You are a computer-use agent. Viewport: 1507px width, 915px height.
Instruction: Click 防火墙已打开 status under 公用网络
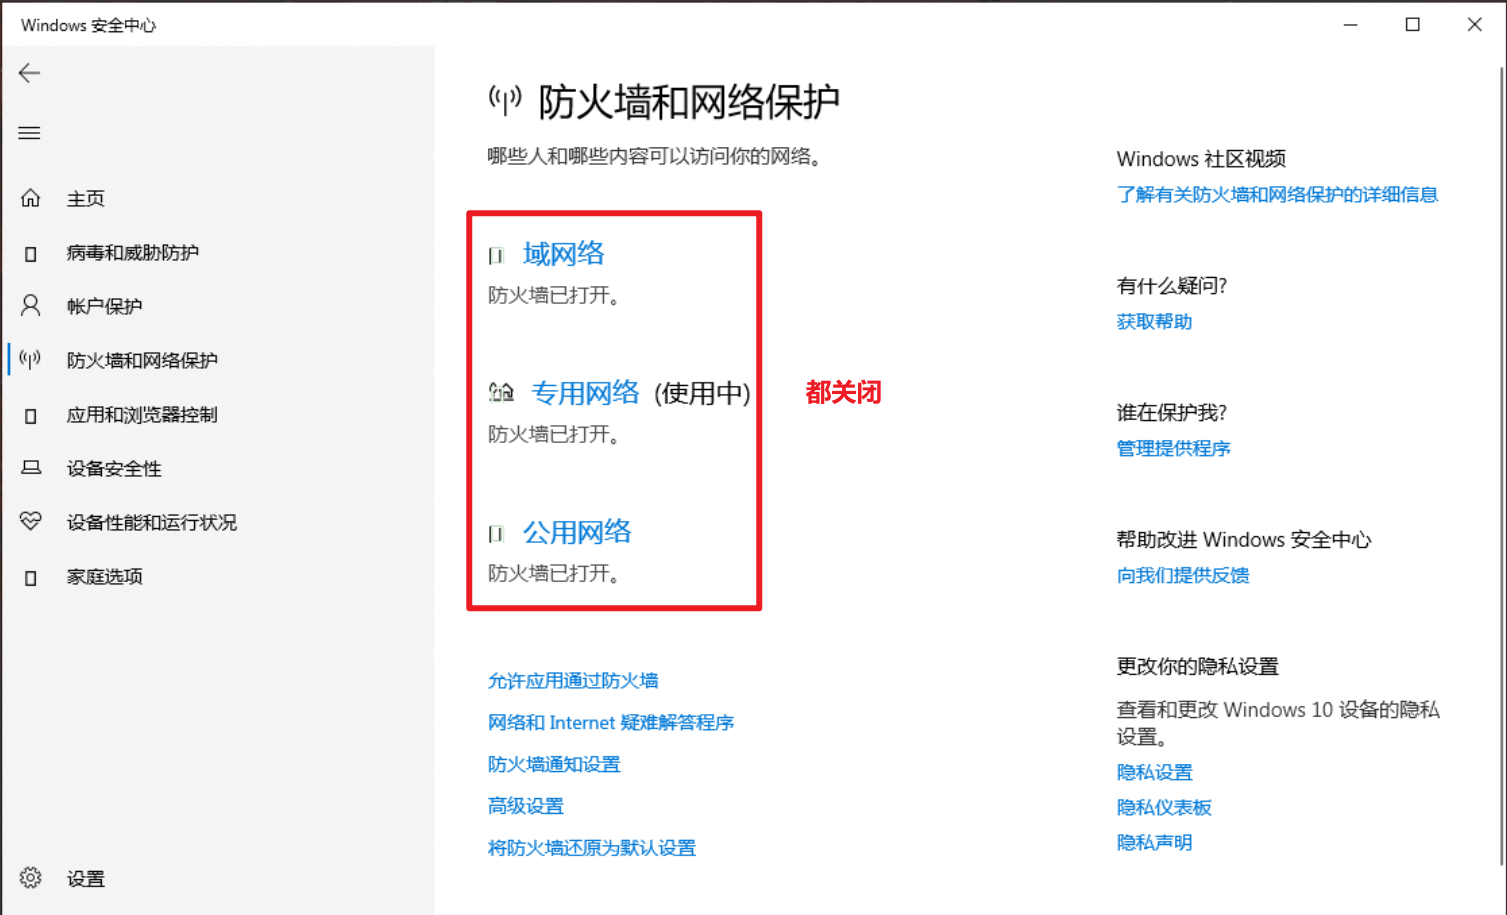(553, 574)
